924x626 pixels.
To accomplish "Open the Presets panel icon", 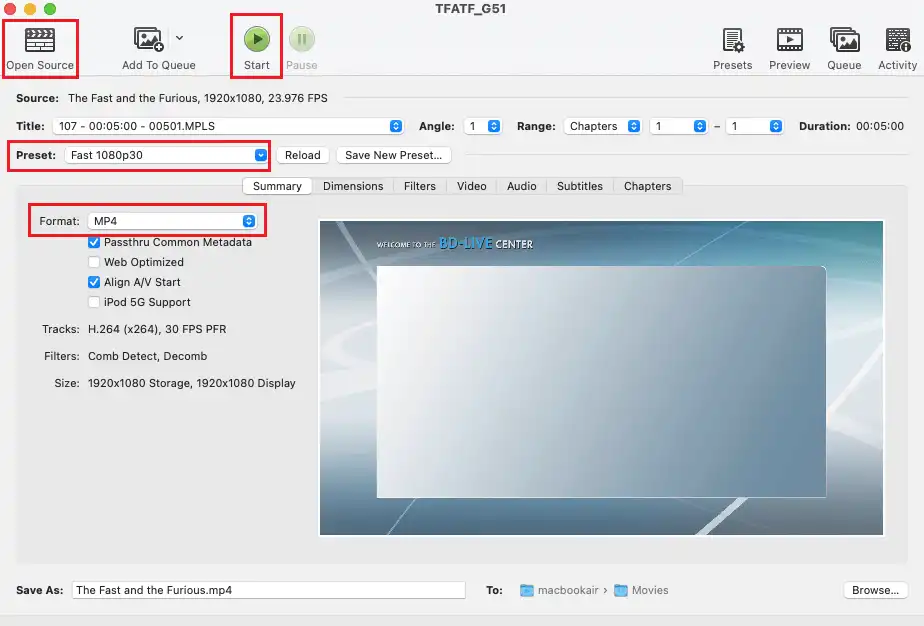I will pos(733,41).
